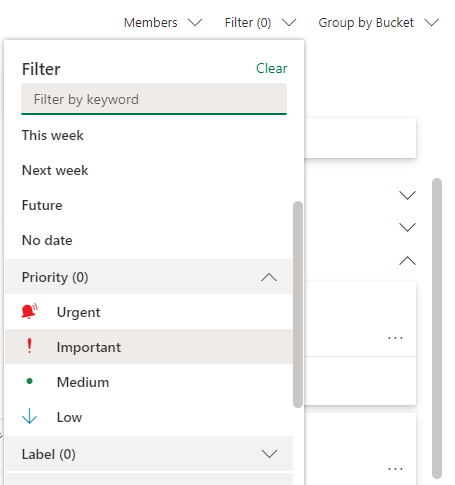Choose the No date filter option
The width and height of the screenshot is (455, 485).
coord(47,240)
